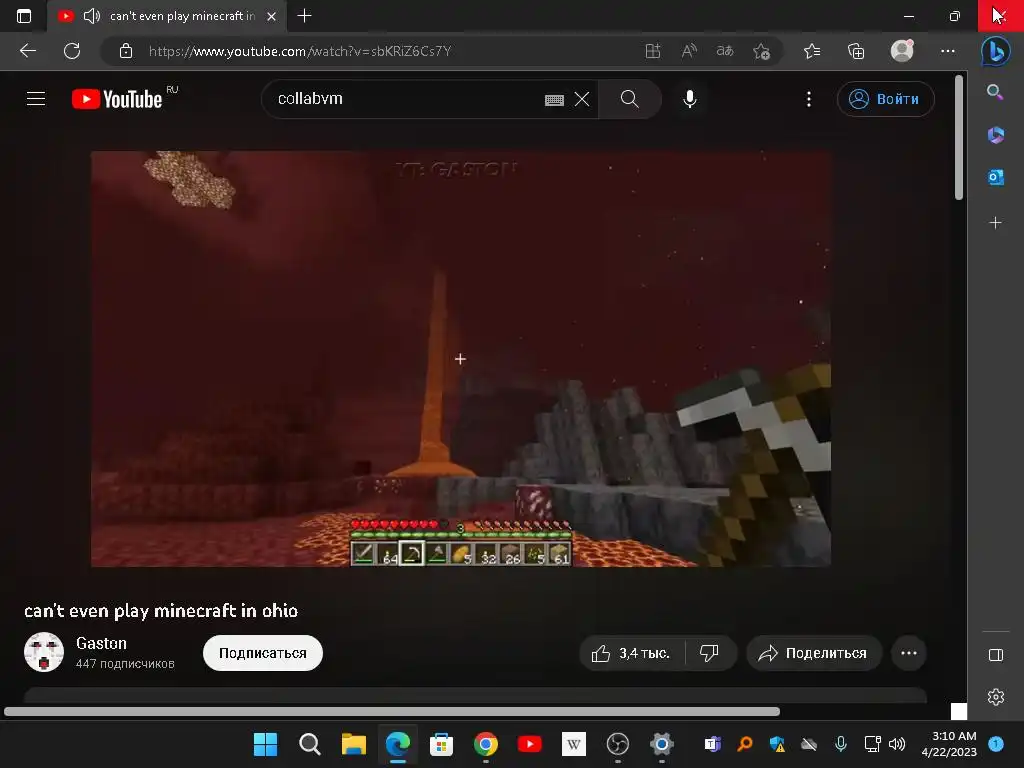Dislike the video with thumbs down
The image size is (1024, 768).
(x=709, y=653)
